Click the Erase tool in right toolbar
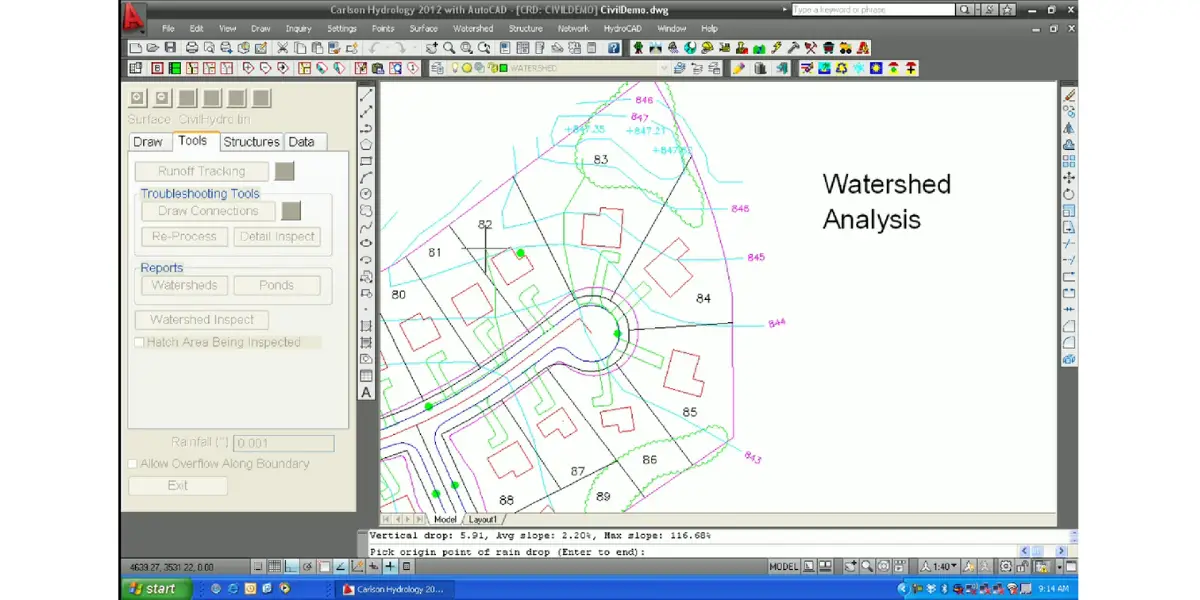Viewport: 1200px width, 600px height. (x=1069, y=94)
